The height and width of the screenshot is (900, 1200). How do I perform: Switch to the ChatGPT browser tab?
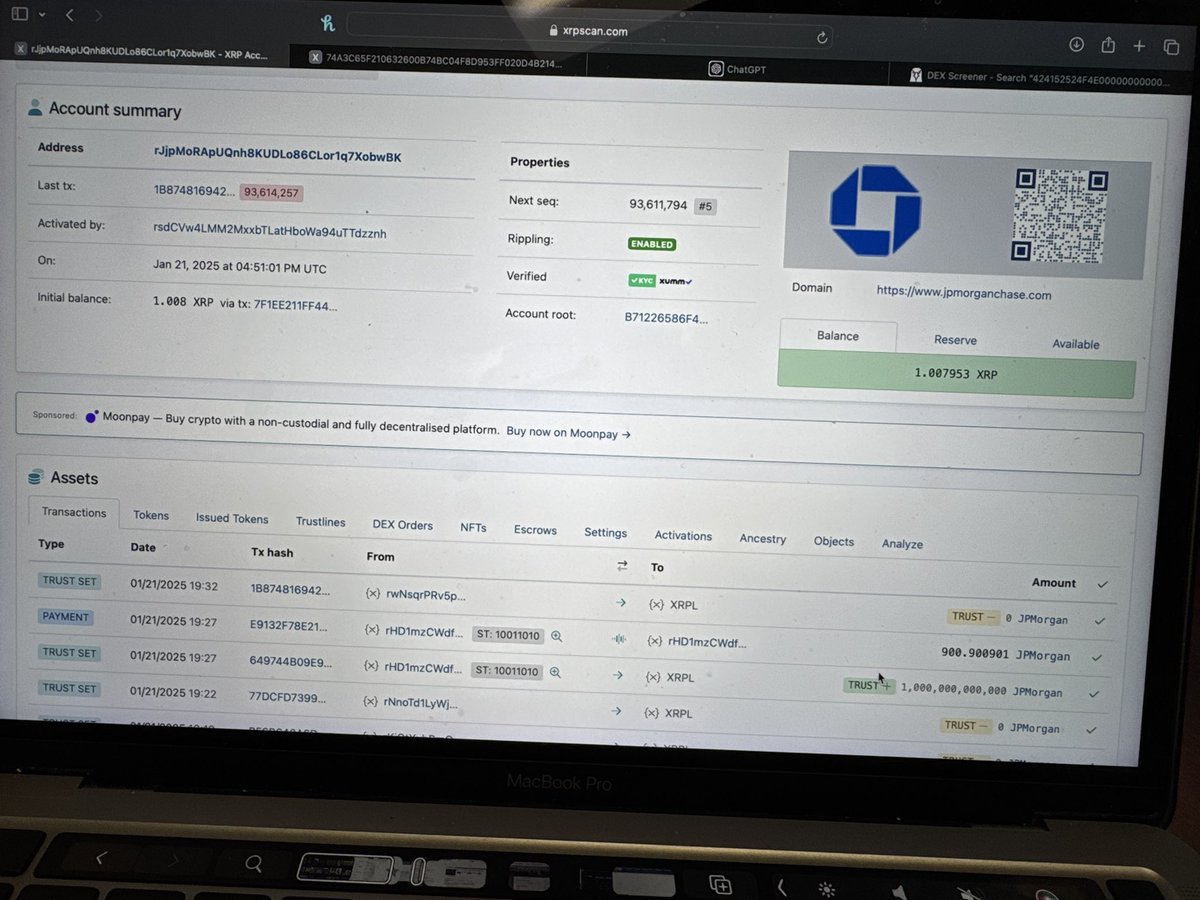[x=737, y=69]
